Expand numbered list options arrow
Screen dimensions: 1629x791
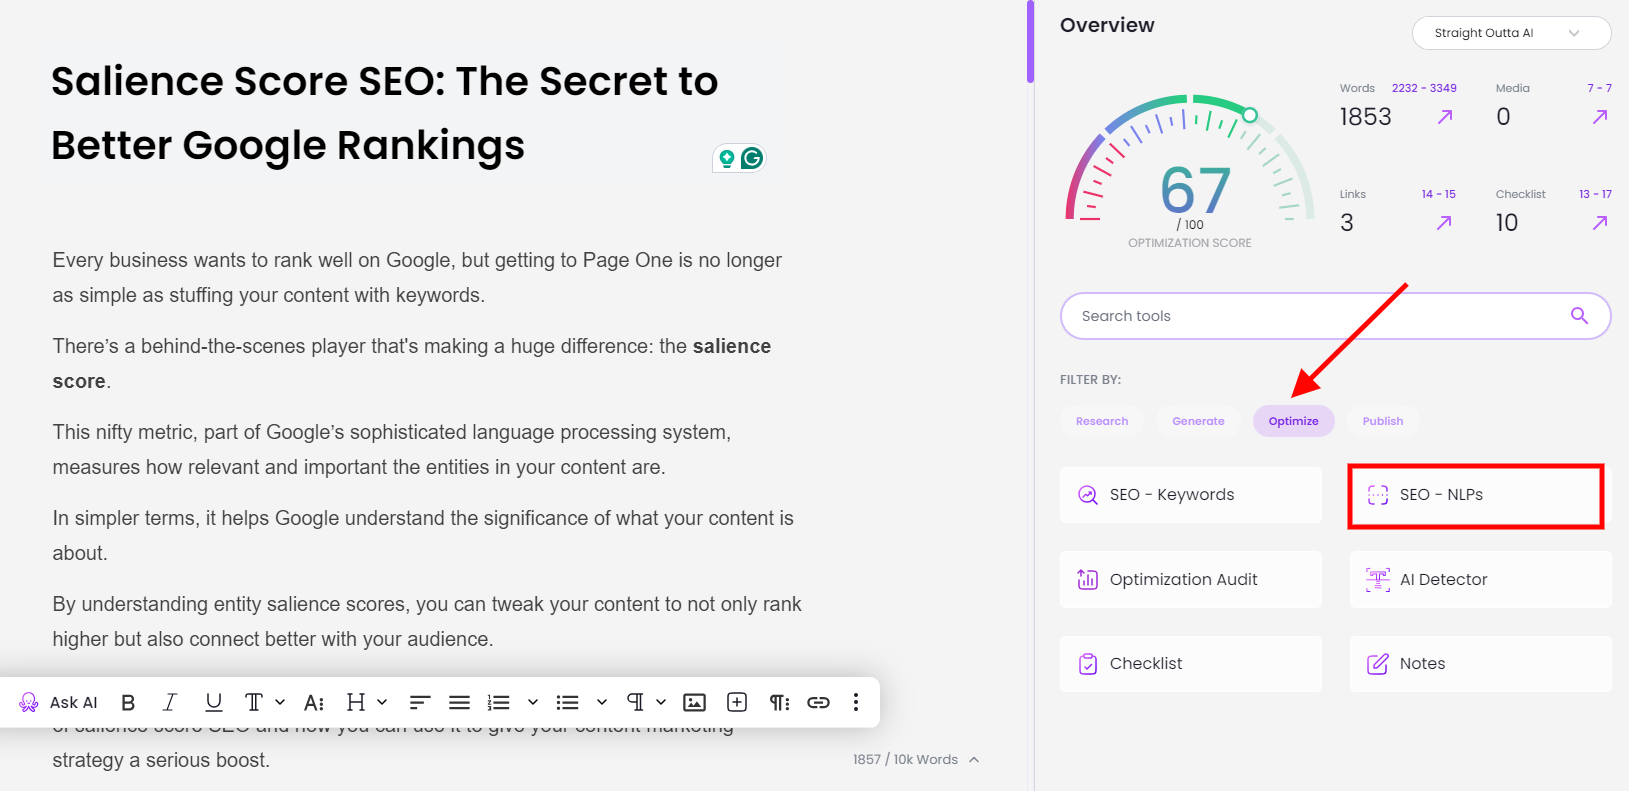[533, 702]
